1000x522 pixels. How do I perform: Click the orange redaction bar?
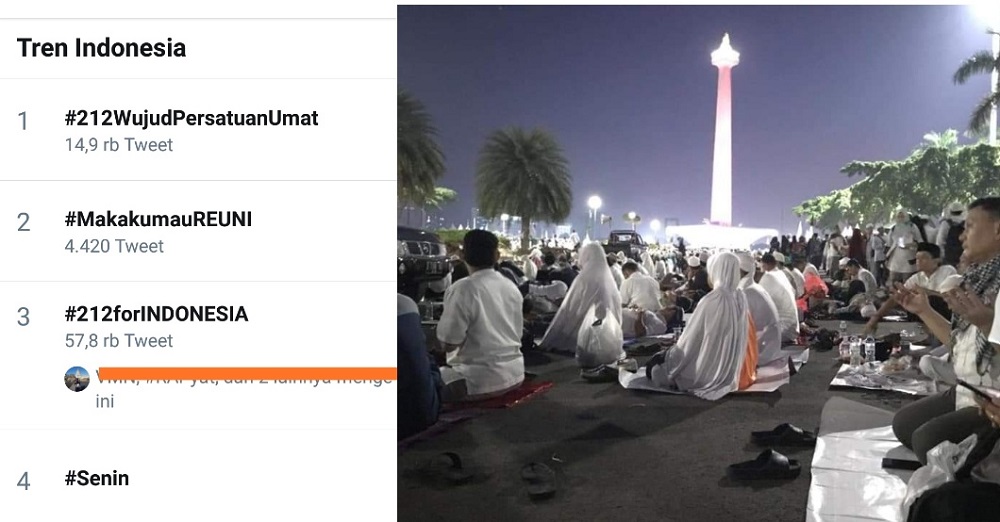tap(247, 373)
